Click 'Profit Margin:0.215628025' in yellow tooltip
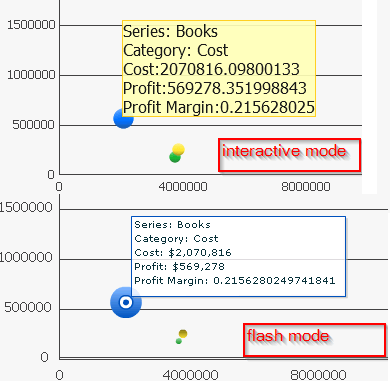The height and width of the screenshot is (392, 390). click(219, 107)
